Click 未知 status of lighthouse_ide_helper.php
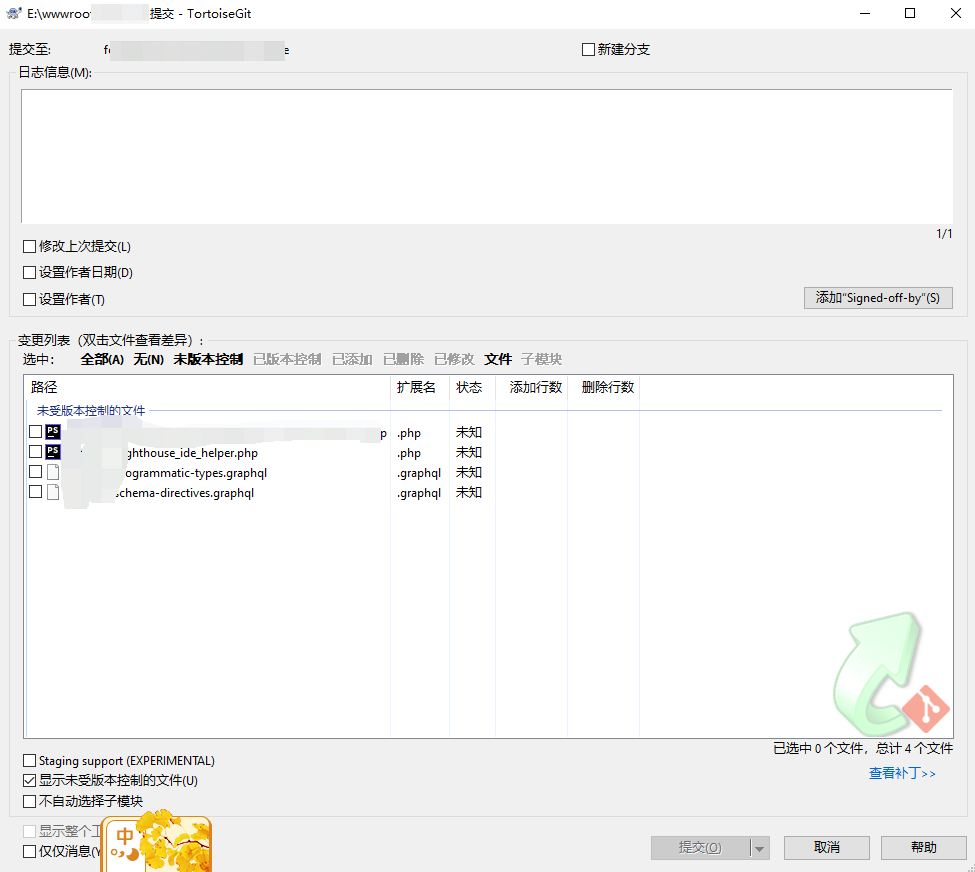 tap(468, 452)
